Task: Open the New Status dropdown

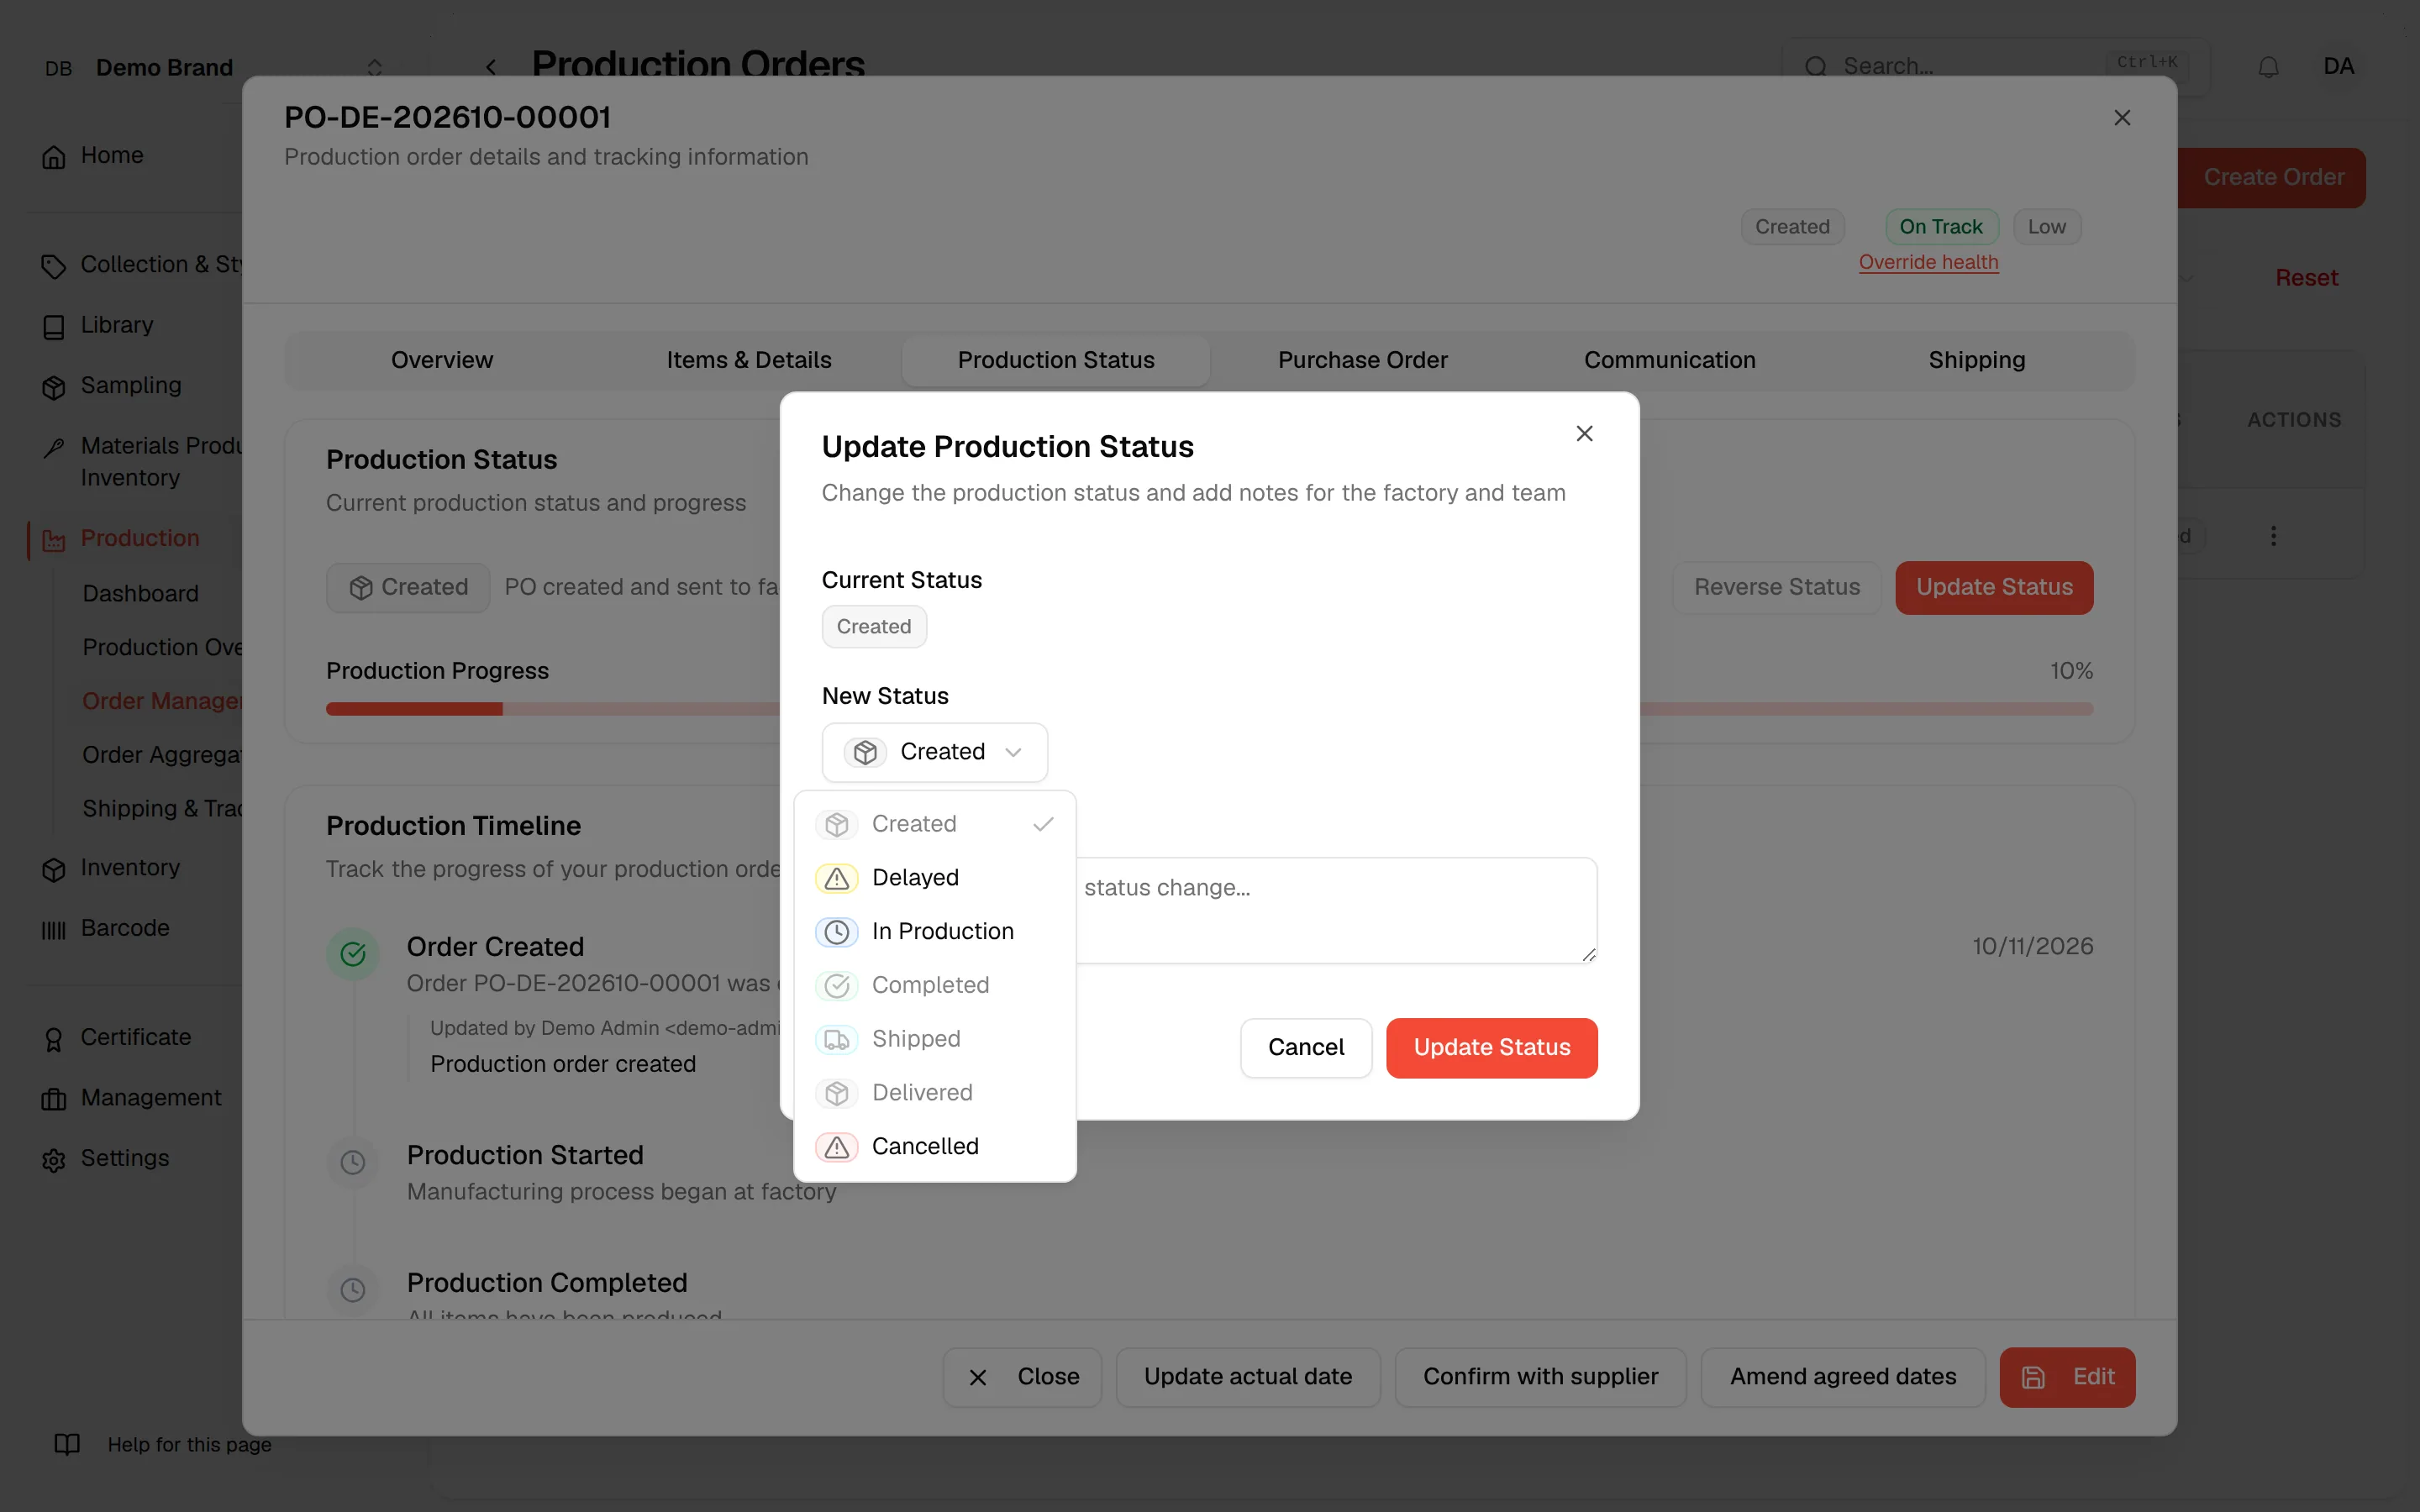Action: point(934,752)
